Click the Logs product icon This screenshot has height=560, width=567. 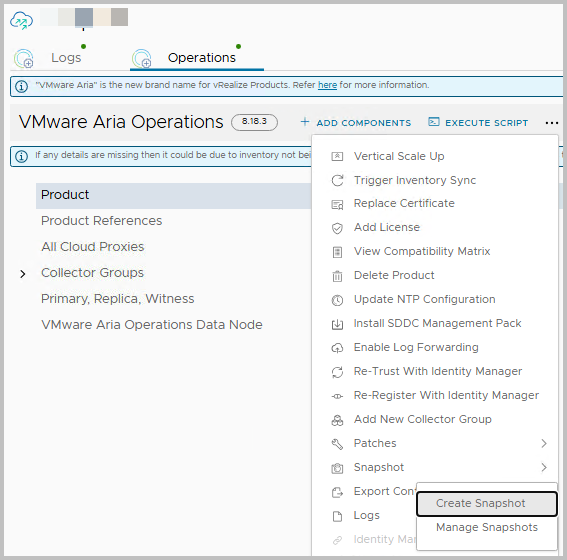tap(24, 58)
